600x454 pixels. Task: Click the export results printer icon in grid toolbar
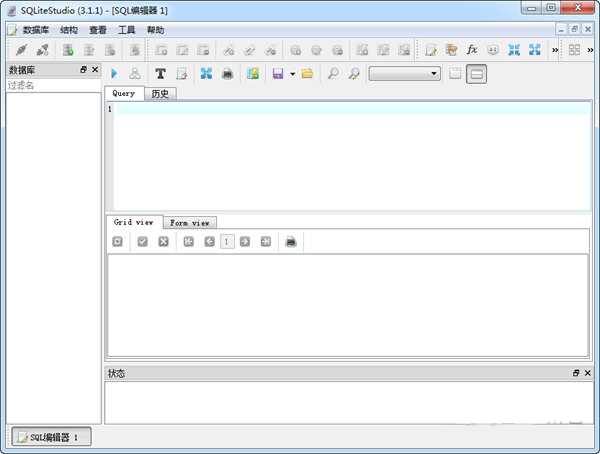point(291,242)
